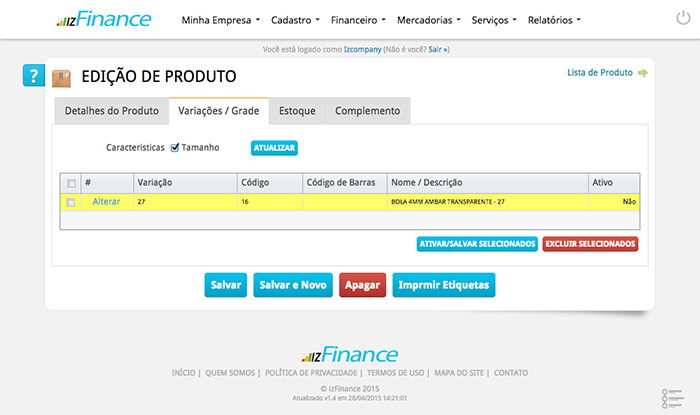Click the Nome / Descrição column header

488,183
